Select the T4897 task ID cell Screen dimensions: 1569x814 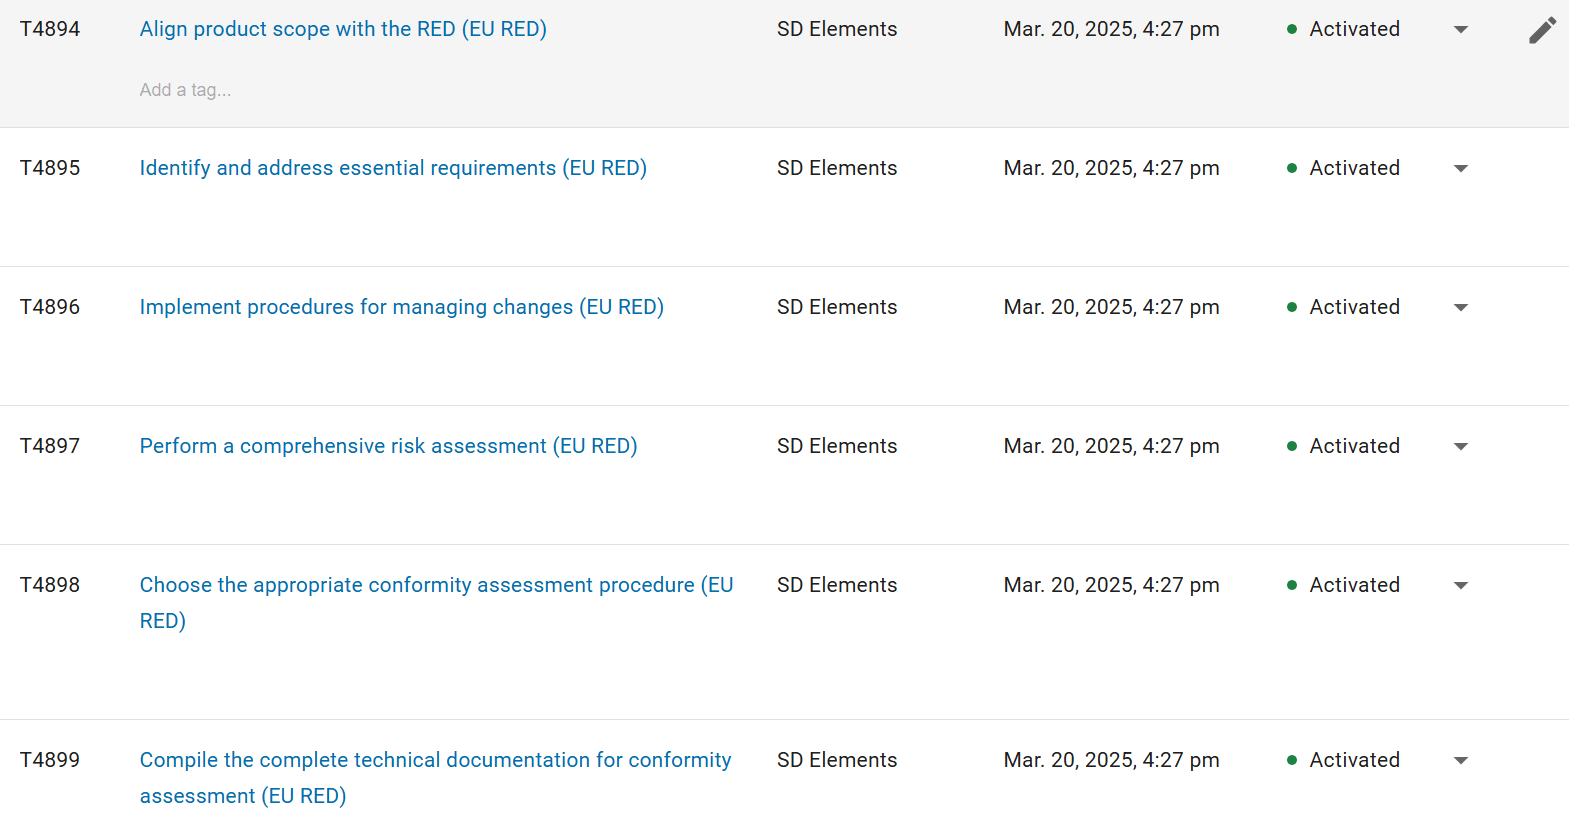pos(50,446)
